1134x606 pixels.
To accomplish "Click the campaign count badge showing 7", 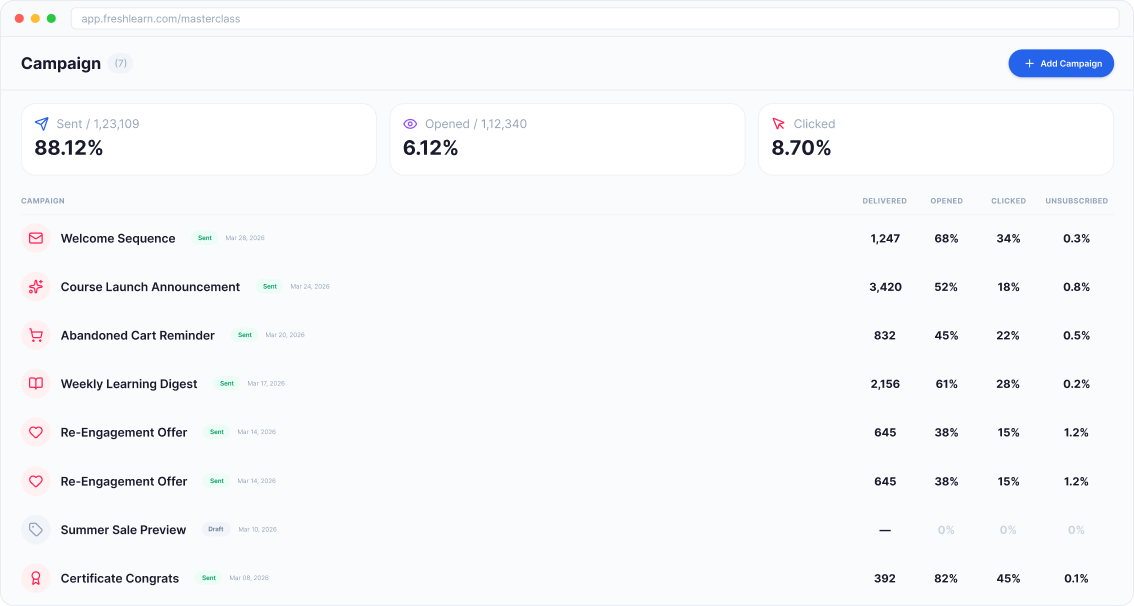I will pyautogui.click(x=120, y=63).
